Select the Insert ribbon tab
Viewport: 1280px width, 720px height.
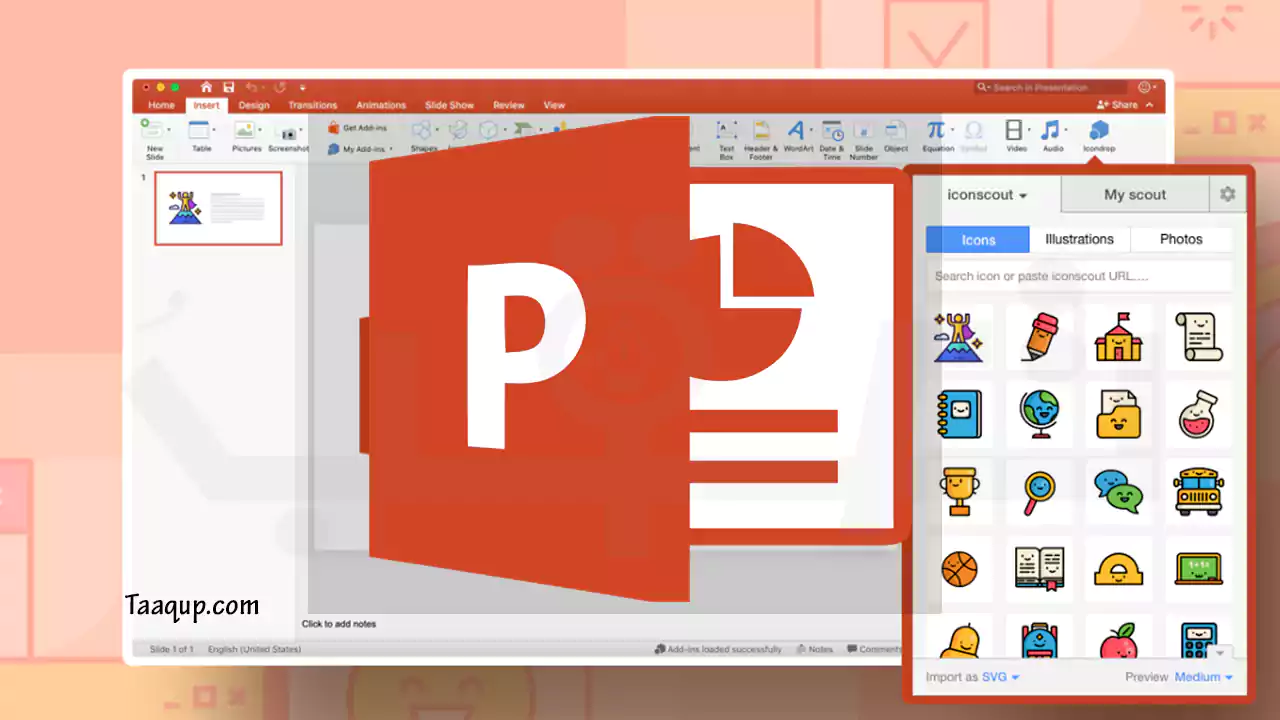pos(206,105)
